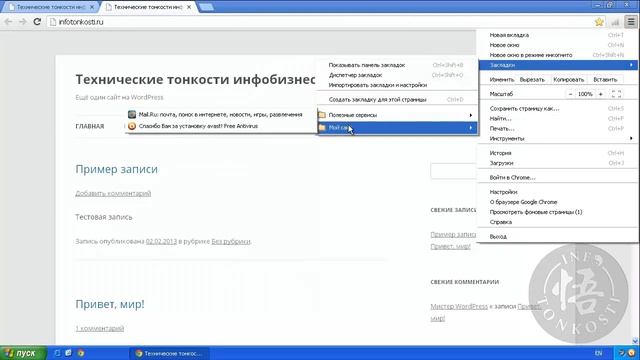
Task: Close the second browser tab
Action: (x=189, y=7)
